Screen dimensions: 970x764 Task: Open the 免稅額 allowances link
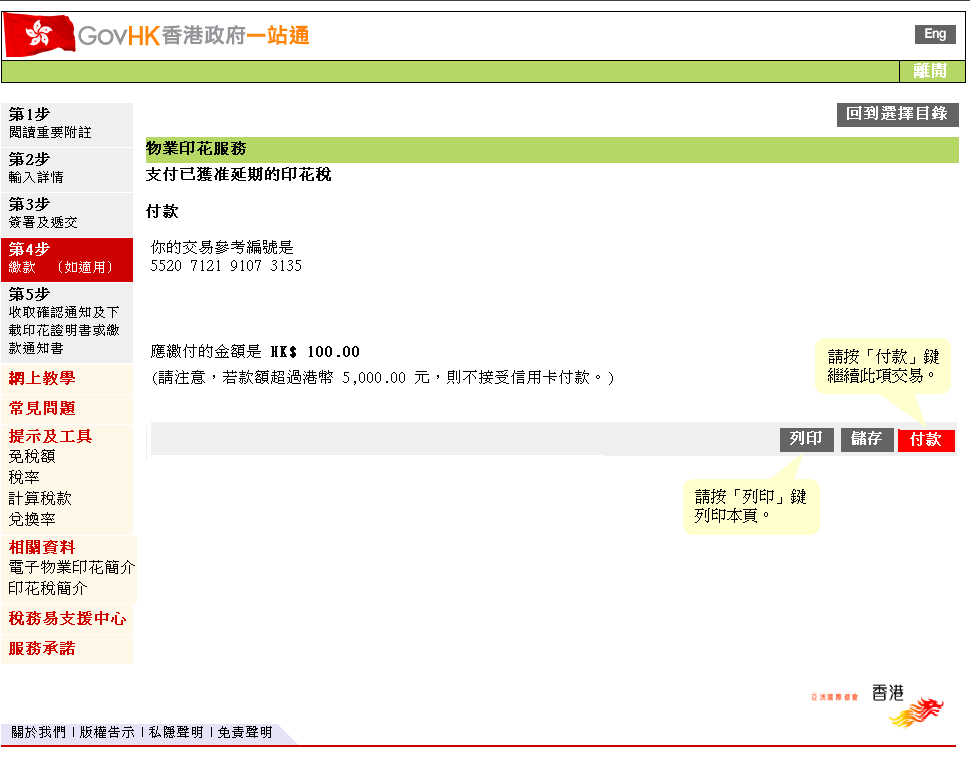(x=32, y=457)
